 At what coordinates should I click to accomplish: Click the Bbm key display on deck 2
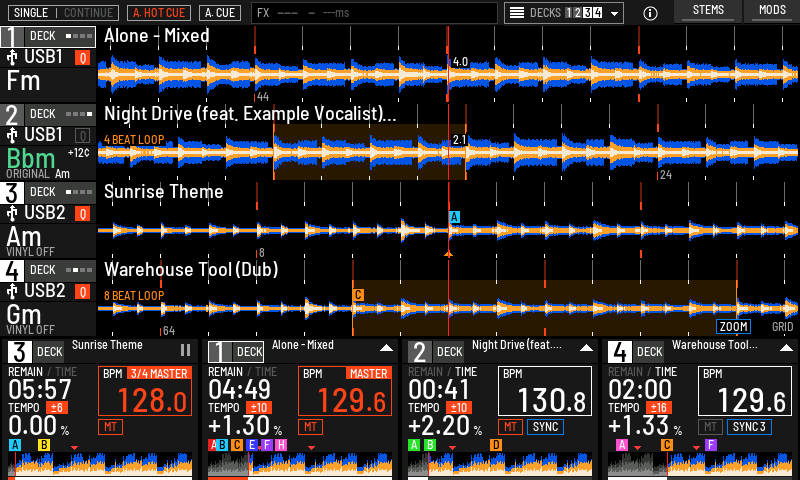[x=31, y=158]
